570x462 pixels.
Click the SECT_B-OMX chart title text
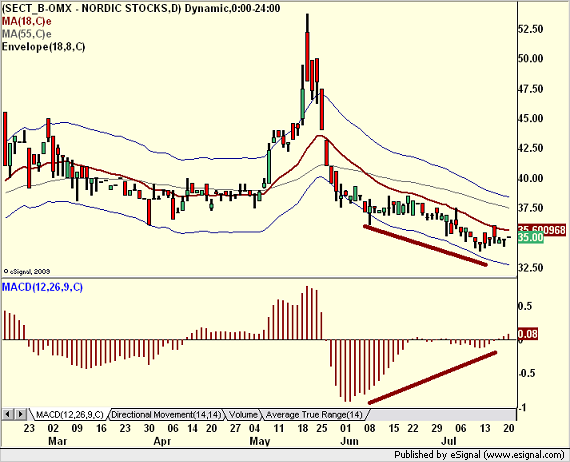point(141,8)
